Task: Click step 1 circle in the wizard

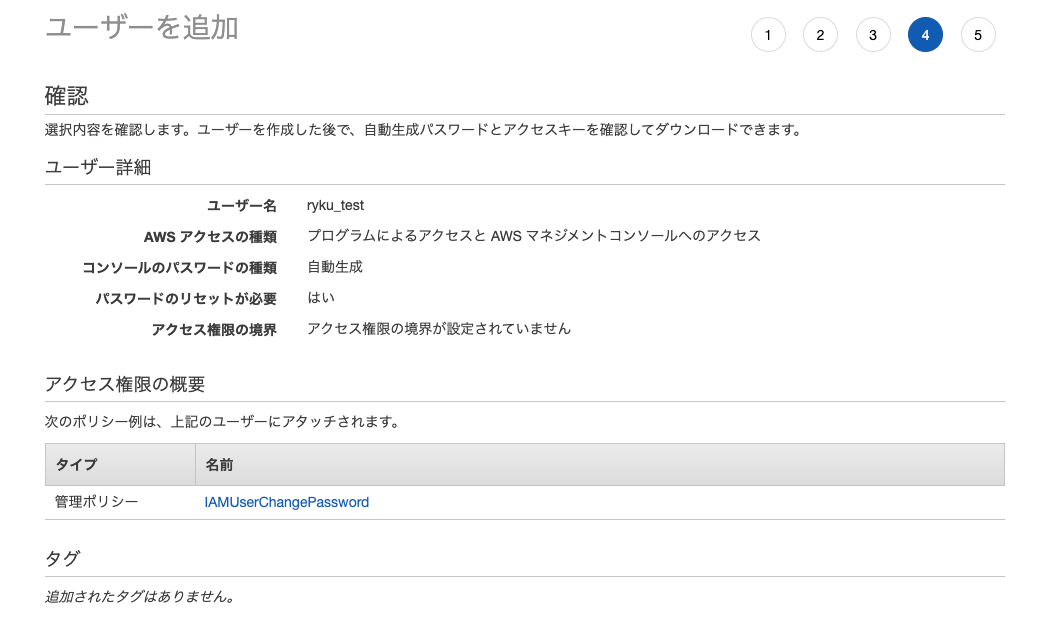Action: tap(768, 34)
